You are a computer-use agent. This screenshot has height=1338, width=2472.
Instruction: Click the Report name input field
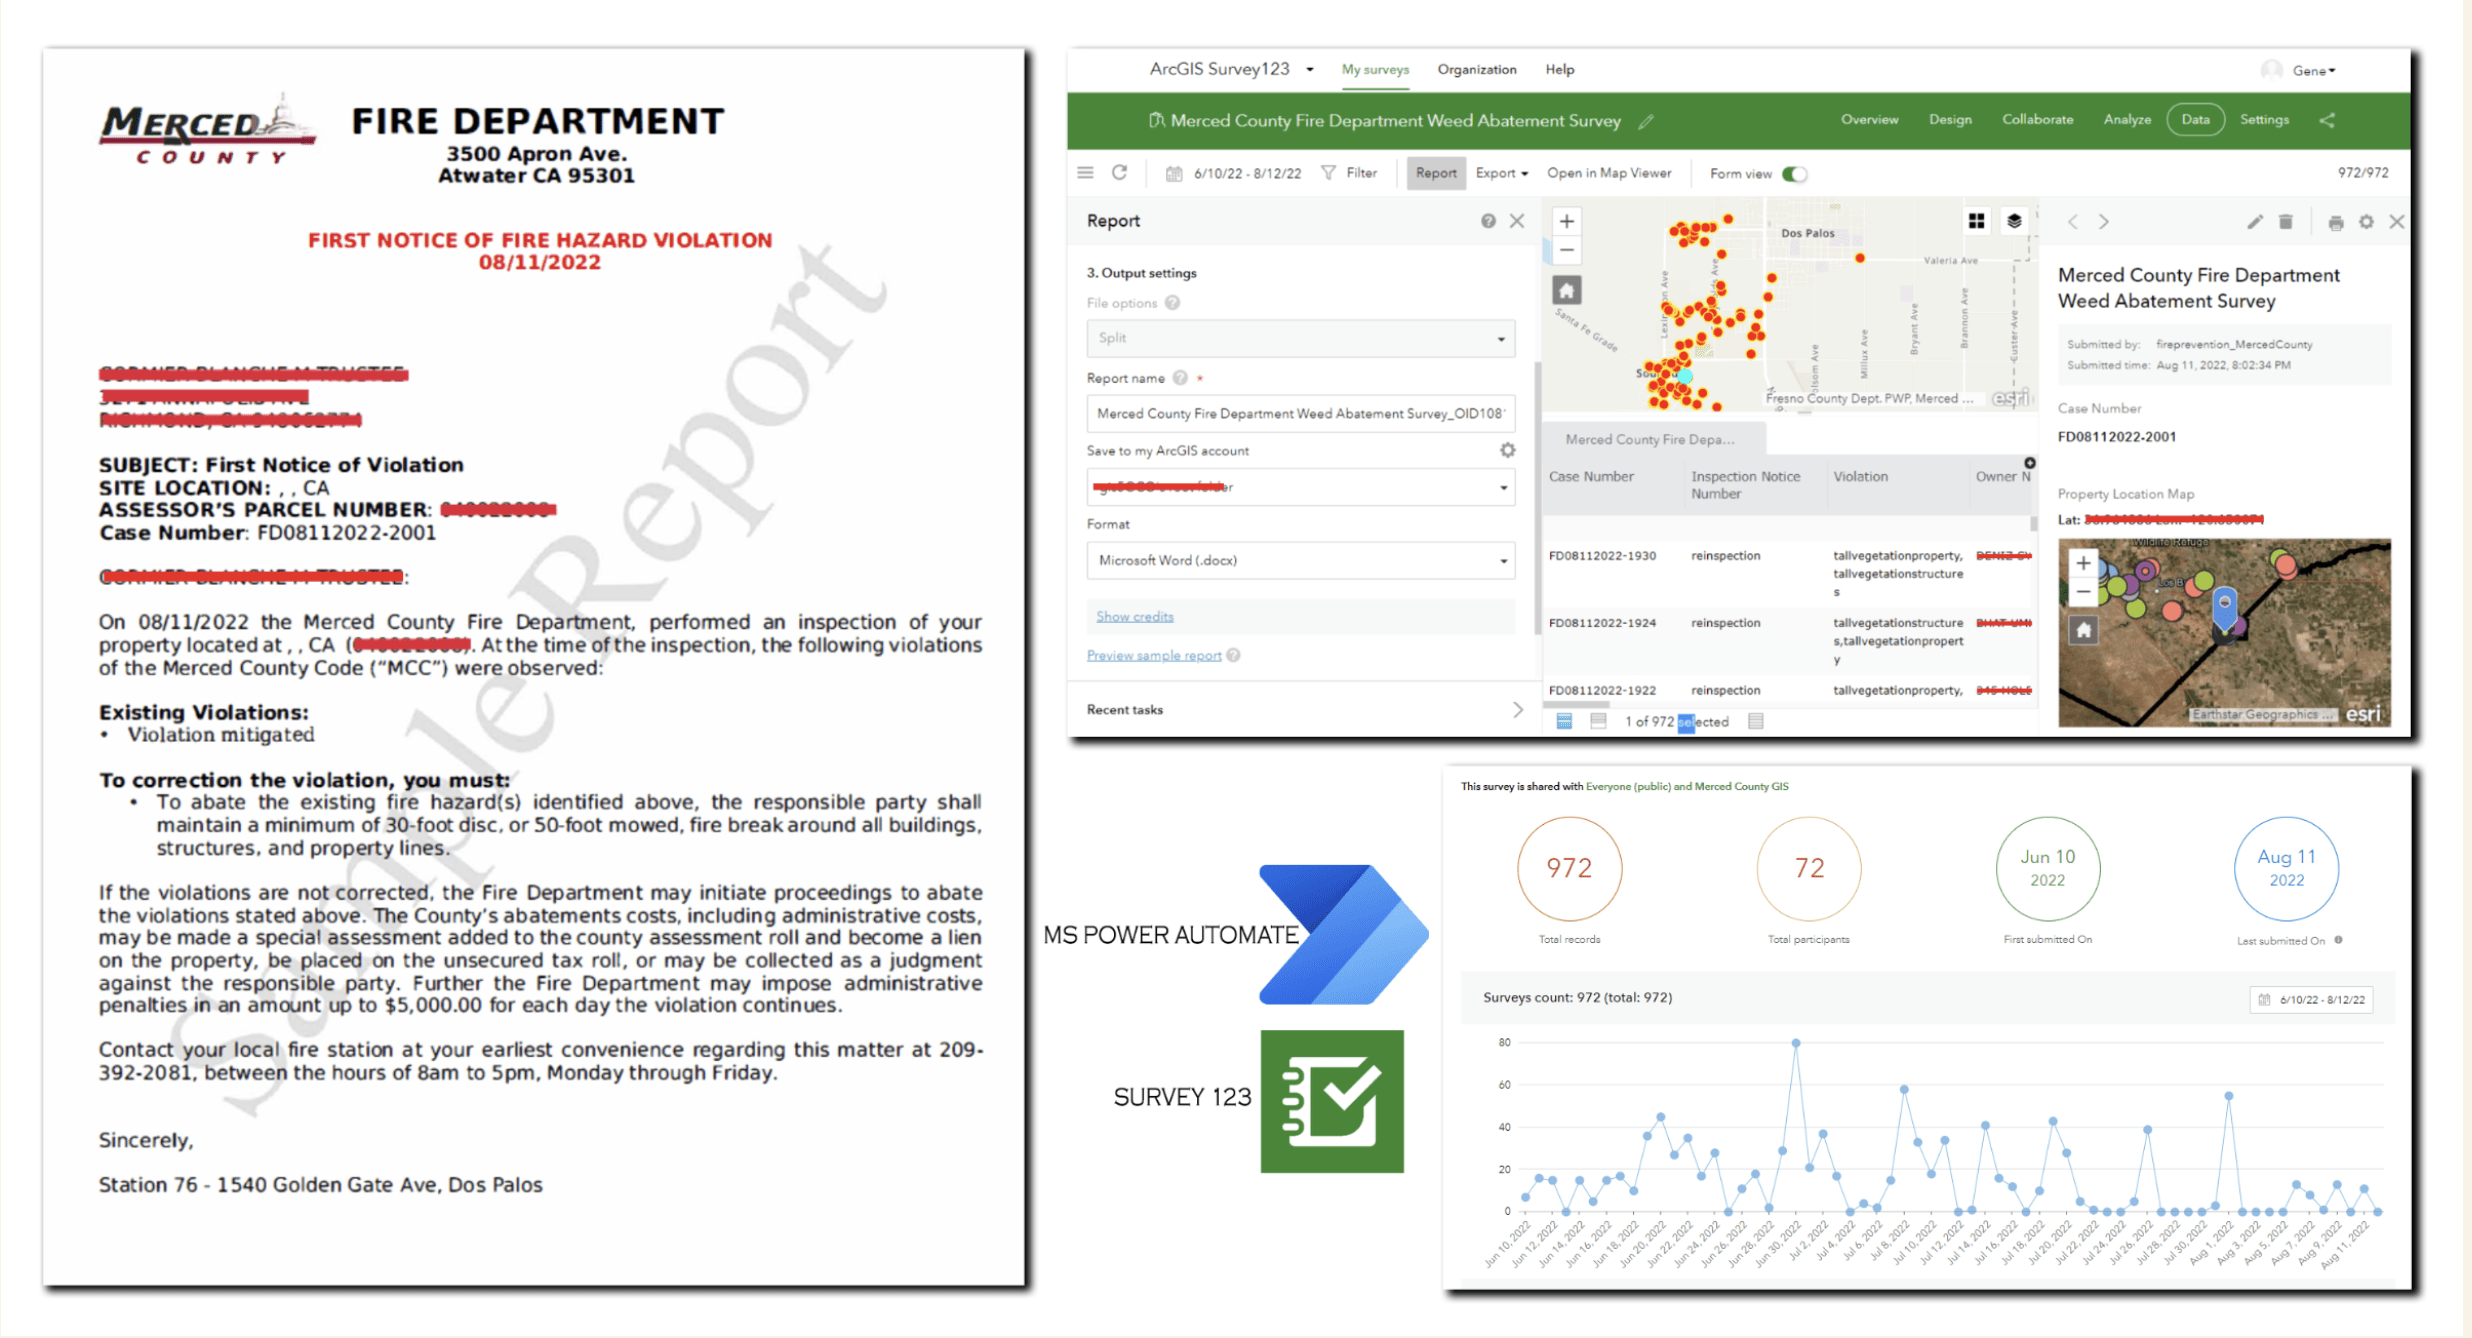tap(1300, 413)
